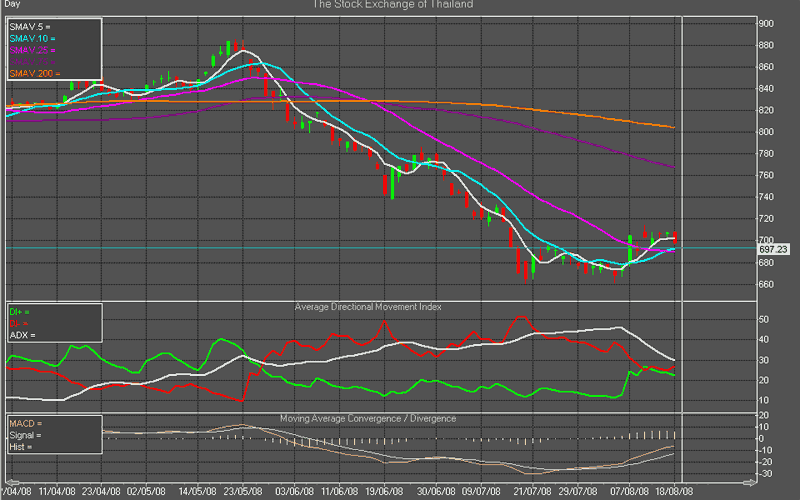Click the 660 price axis label
The height and width of the screenshot is (500, 800).
click(x=766, y=284)
